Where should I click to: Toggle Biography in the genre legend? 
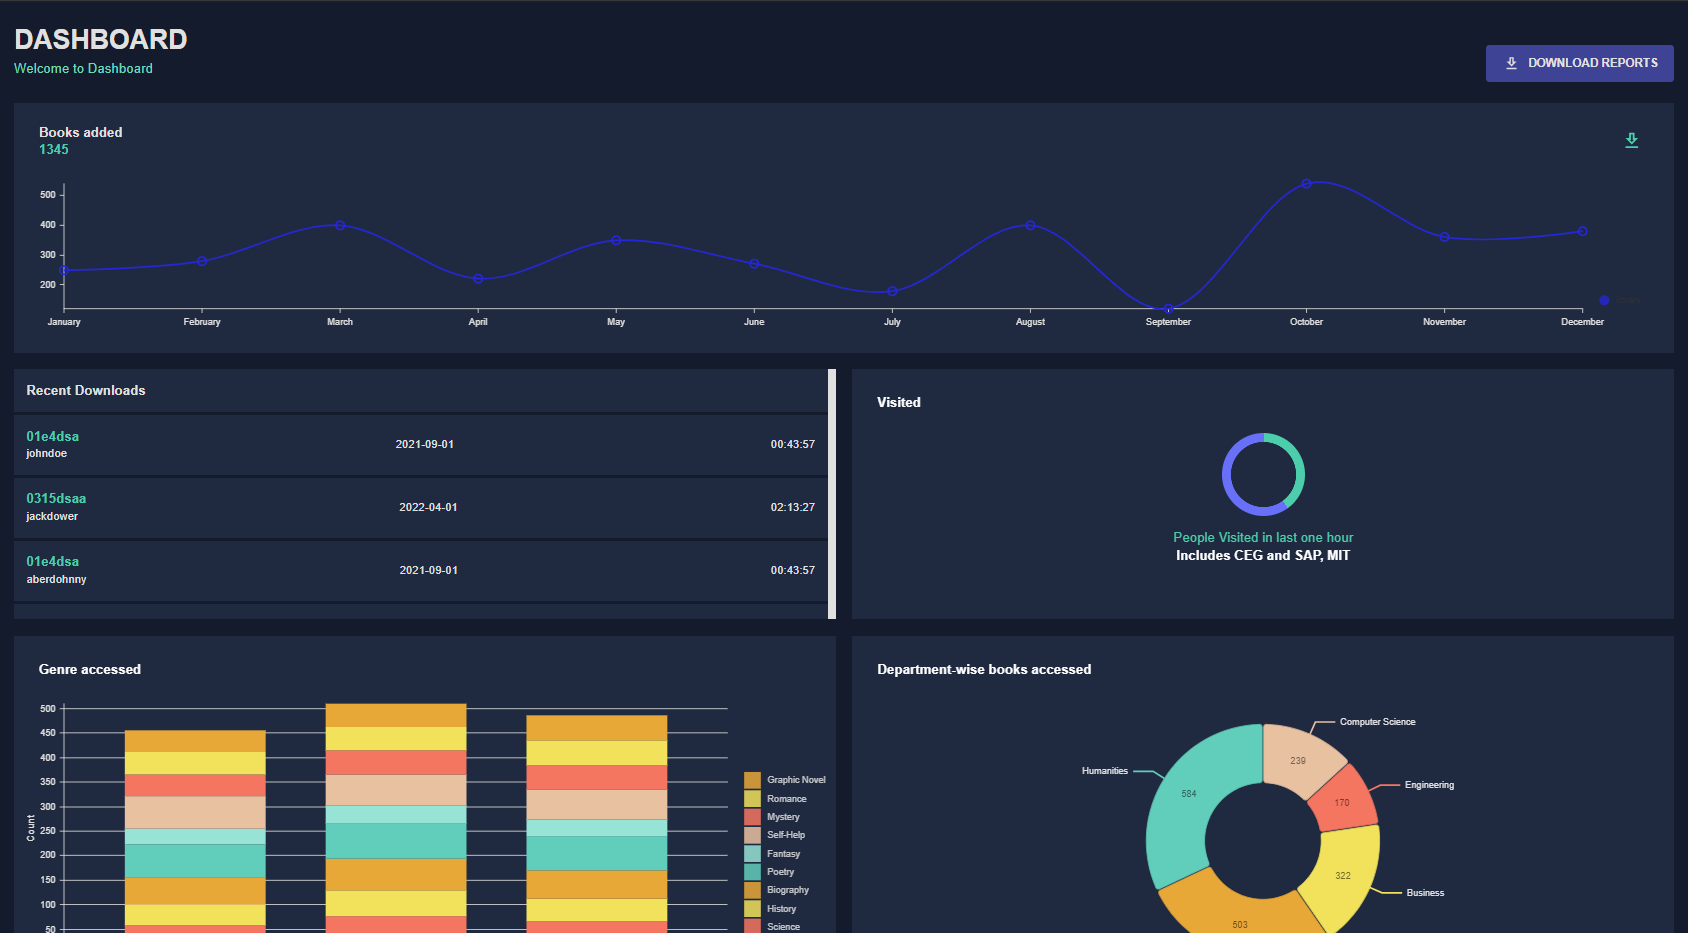pyautogui.click(x=777, y=890)
